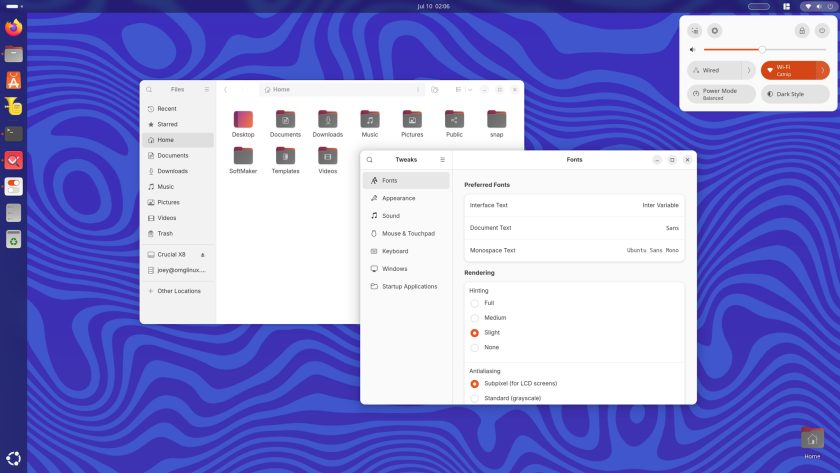
Task: Mute volume via the speaker icon
Action: point(693,50)
